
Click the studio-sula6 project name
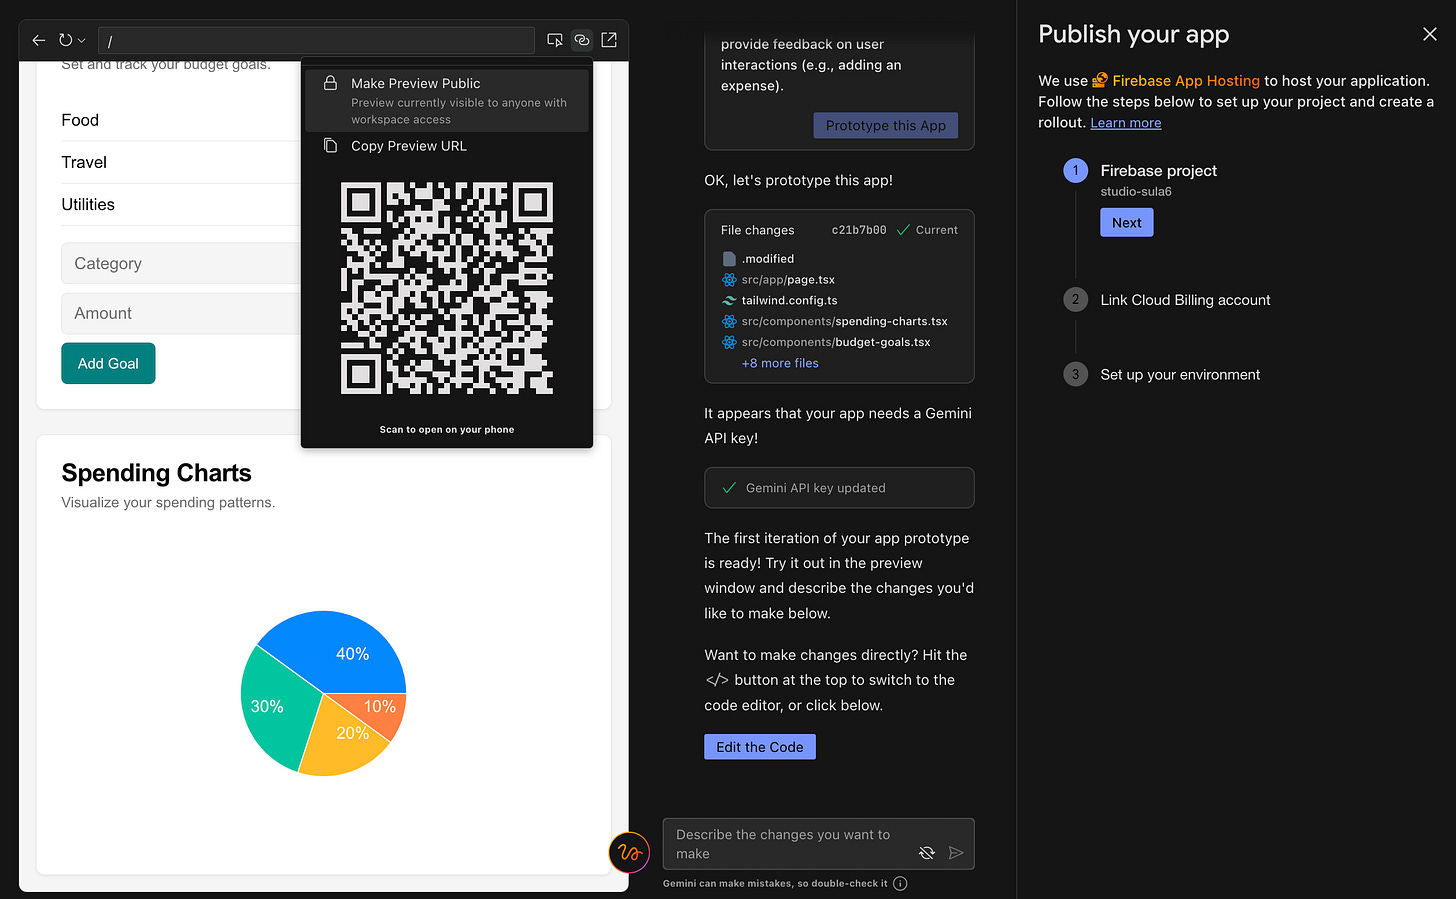(x=1136, y=192)
